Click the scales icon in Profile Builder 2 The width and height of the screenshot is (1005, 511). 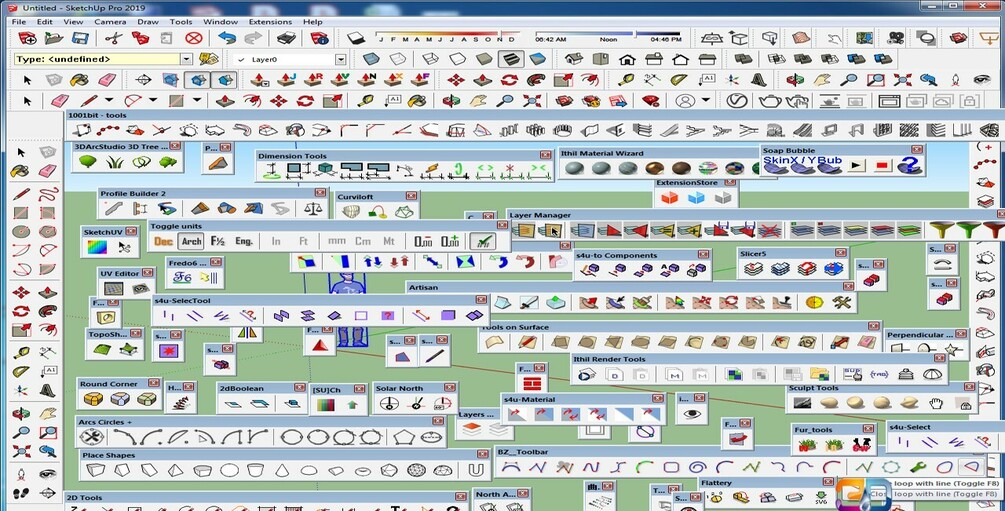[x=313, y=208]
